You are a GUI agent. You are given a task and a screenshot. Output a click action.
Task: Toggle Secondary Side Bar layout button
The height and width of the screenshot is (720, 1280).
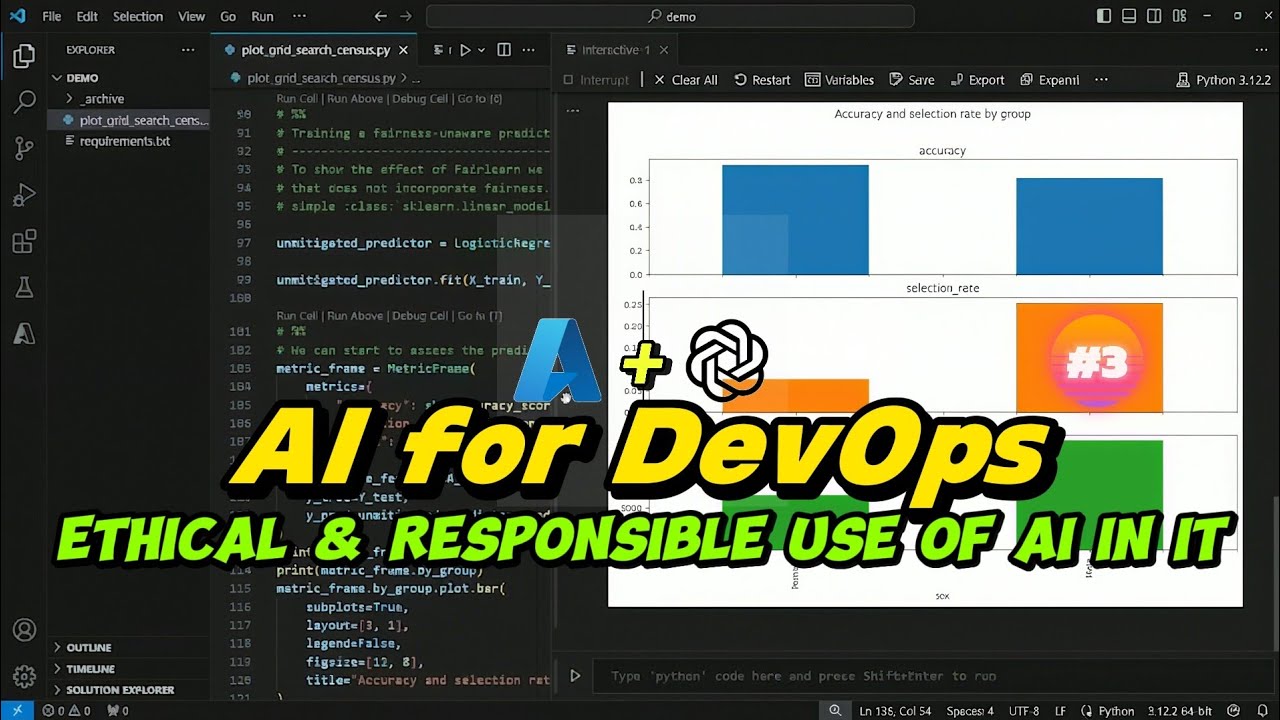point(1154,16)
